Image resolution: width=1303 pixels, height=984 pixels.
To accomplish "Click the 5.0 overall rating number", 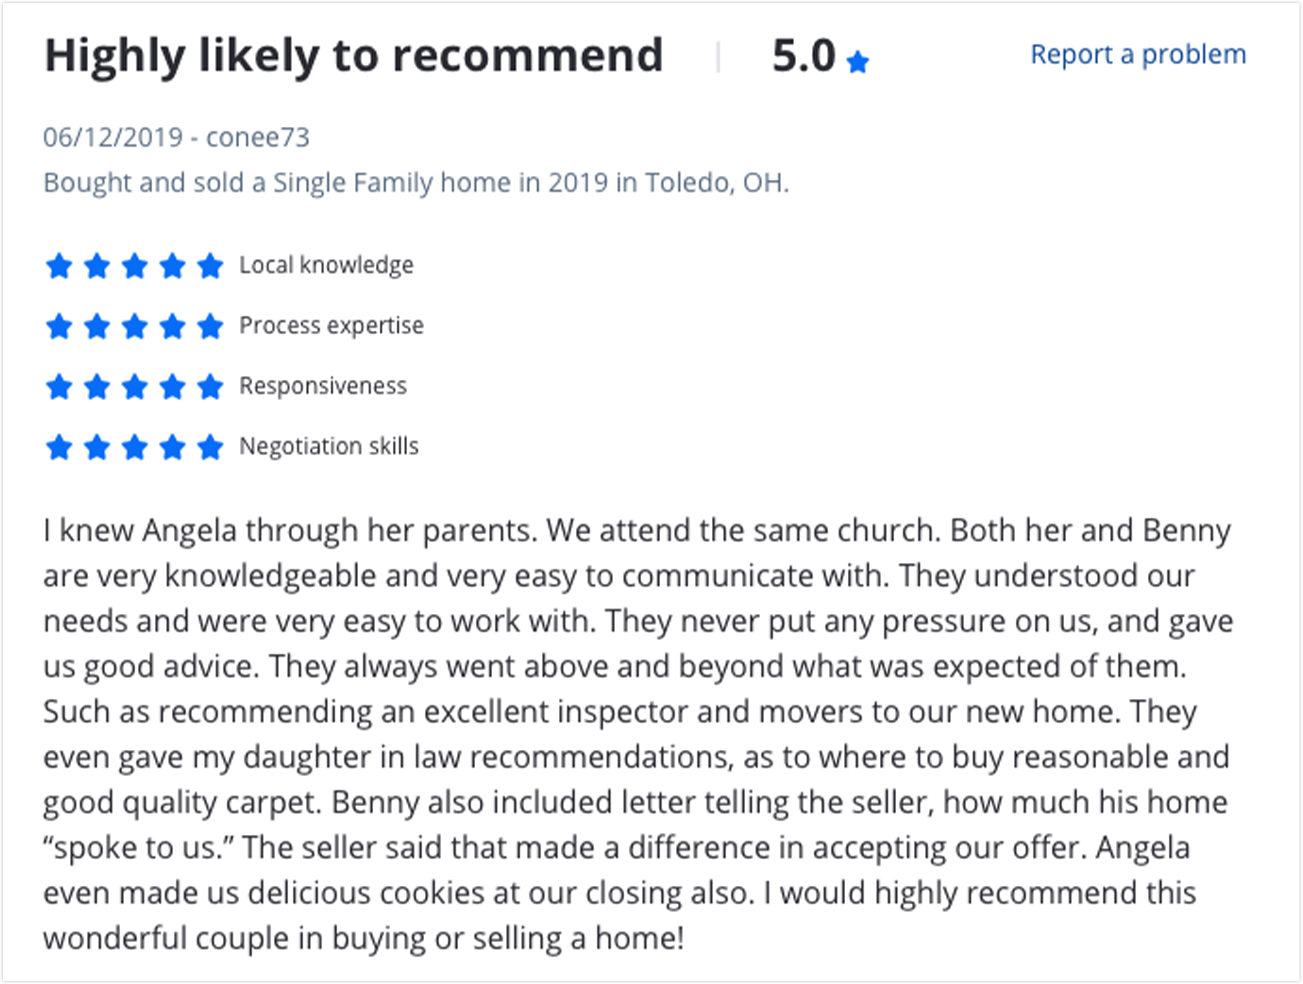I will 803,56.
